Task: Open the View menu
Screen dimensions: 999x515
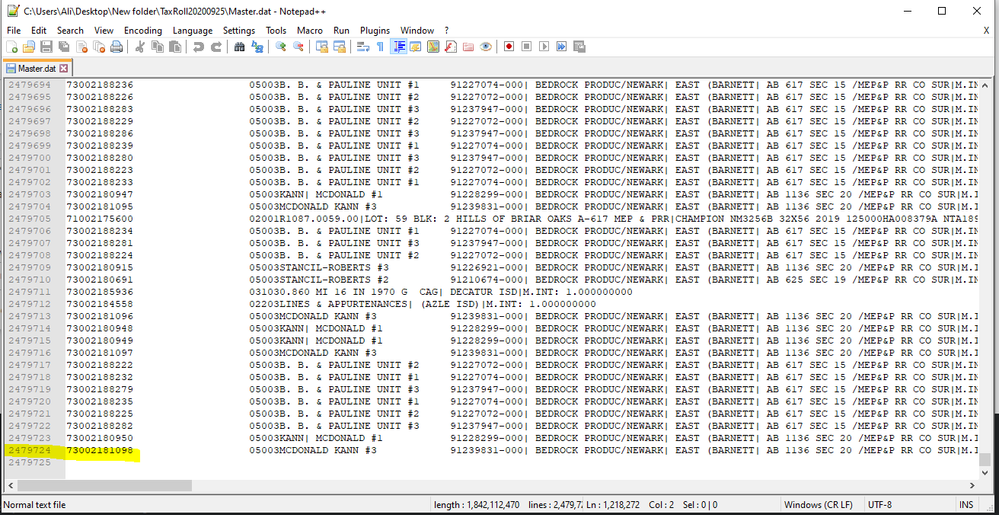Action: [104, 30]
